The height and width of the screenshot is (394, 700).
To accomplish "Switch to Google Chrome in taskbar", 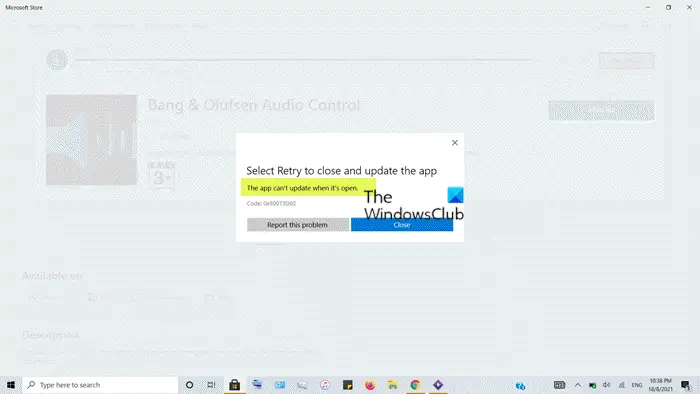I will [x=415, y=385].
